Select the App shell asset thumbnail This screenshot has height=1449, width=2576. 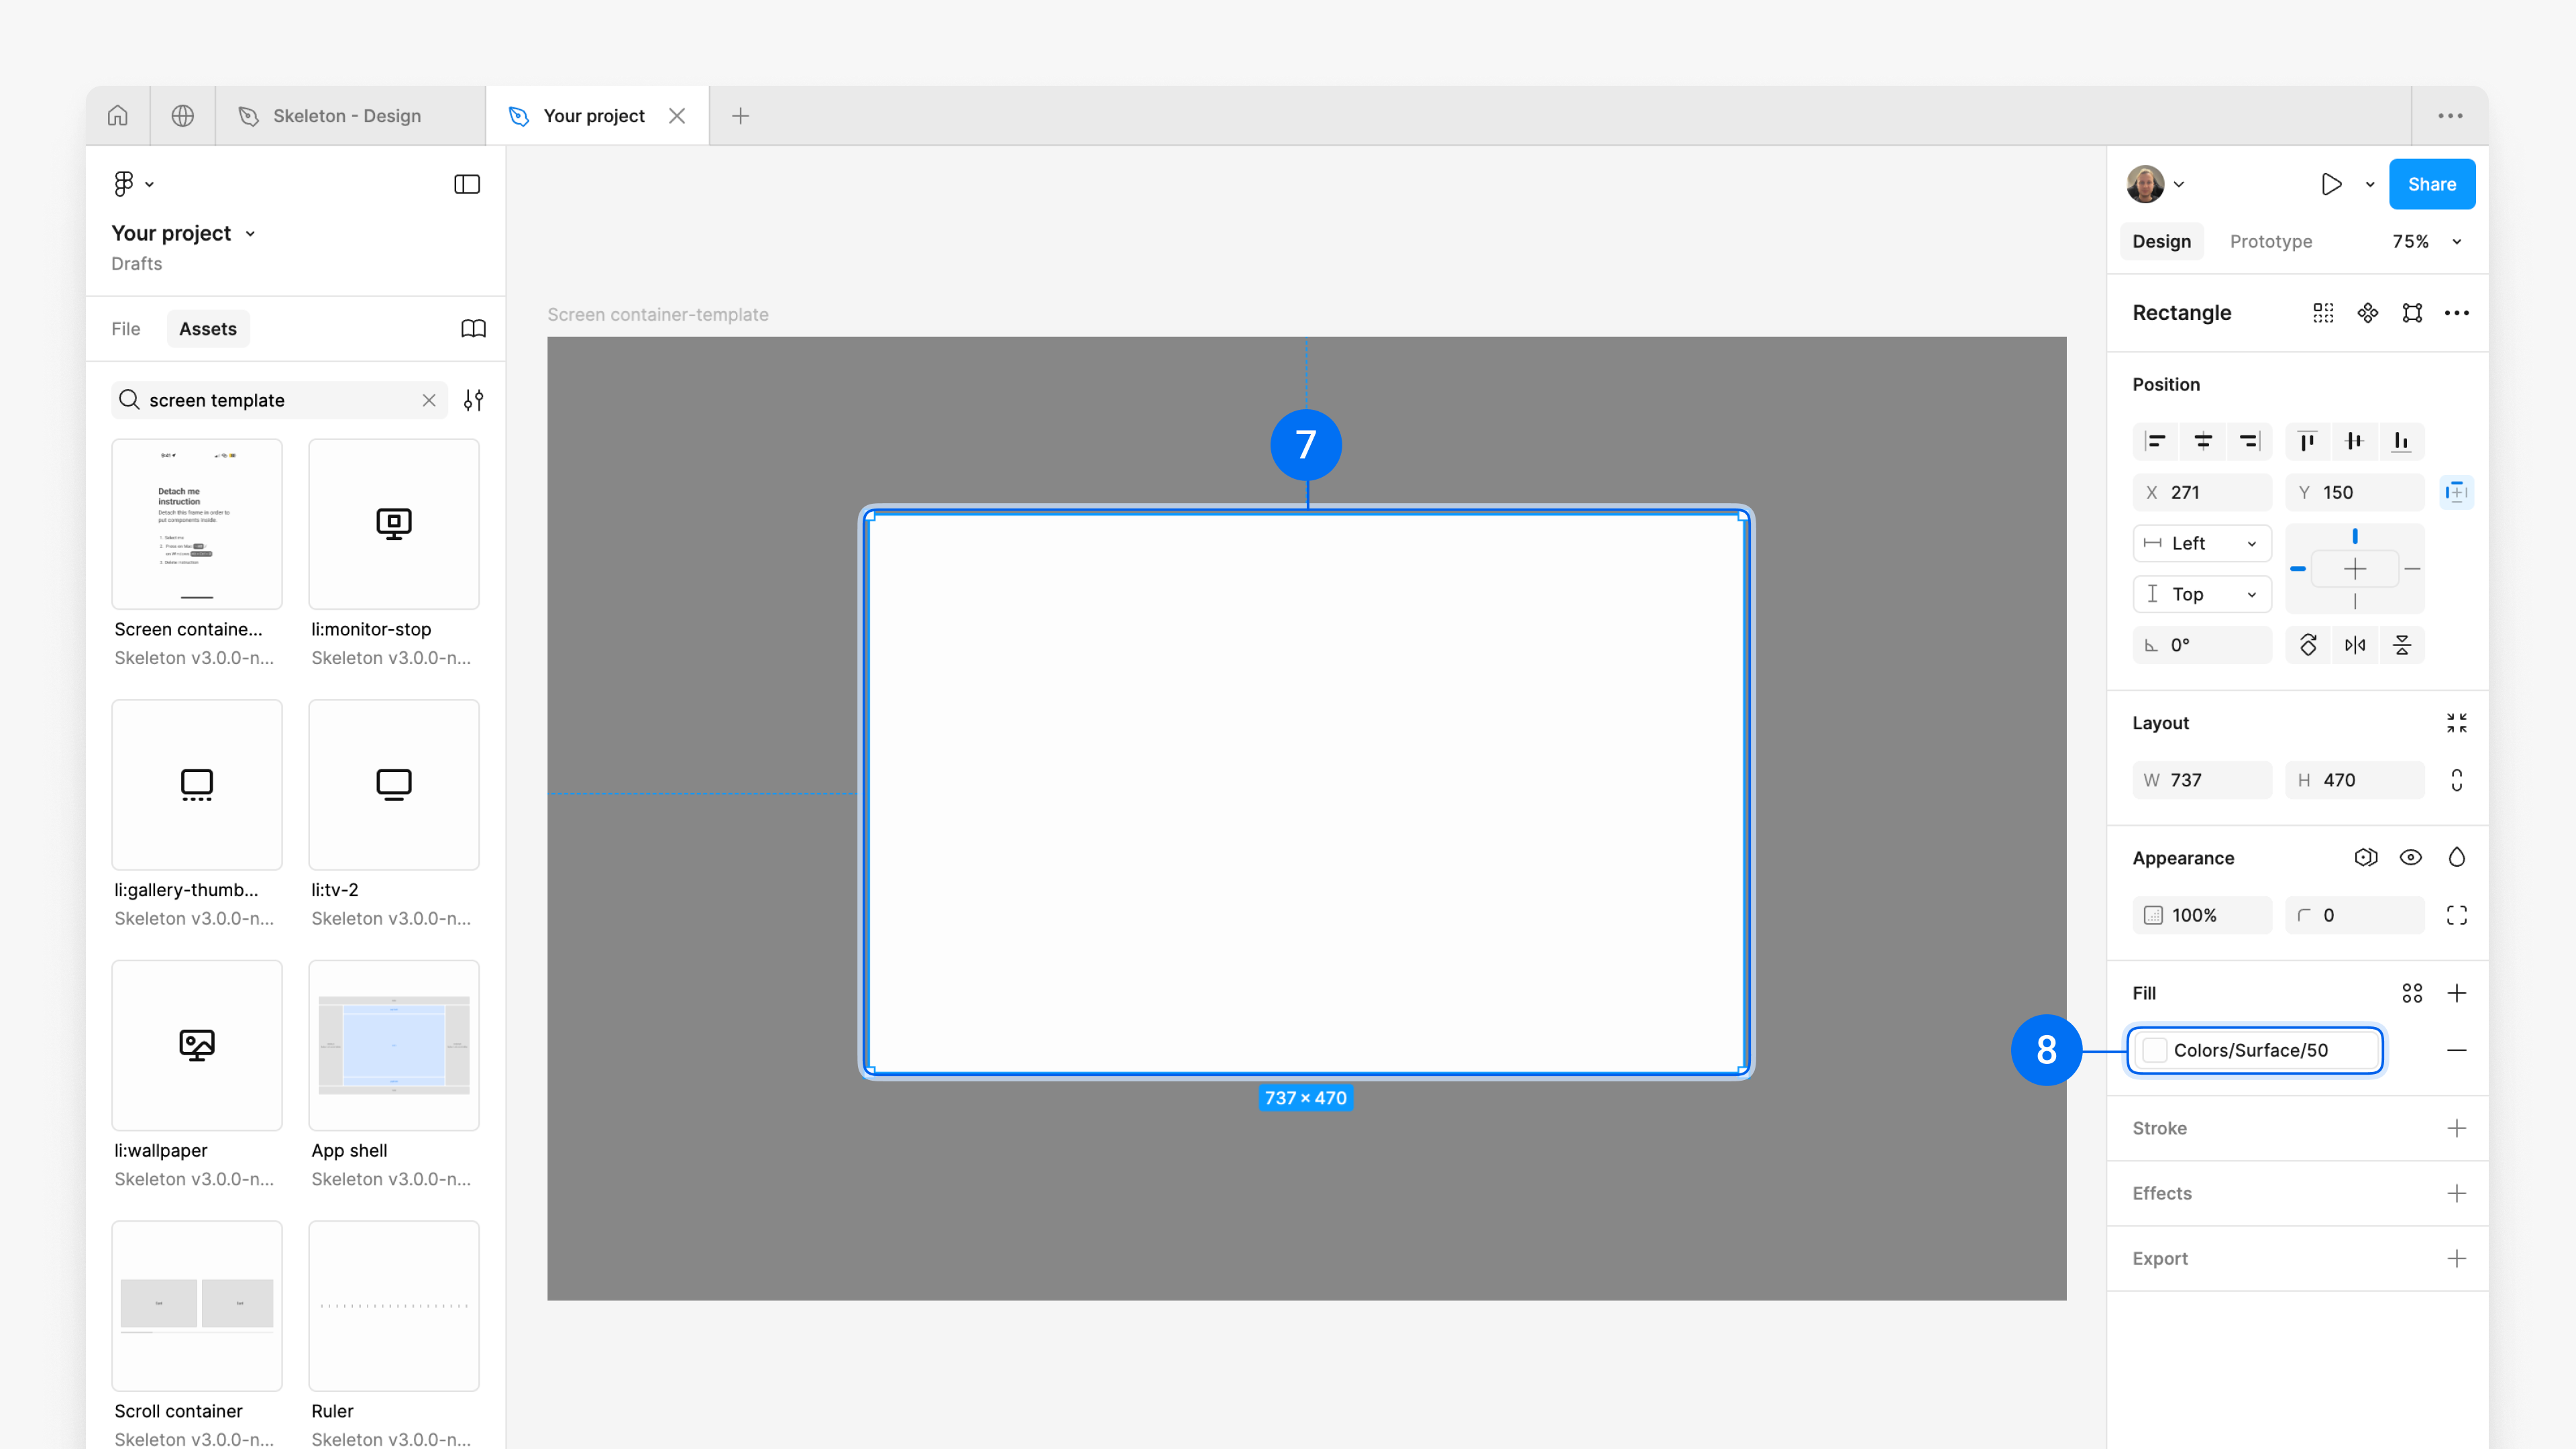click(394, 1045)
